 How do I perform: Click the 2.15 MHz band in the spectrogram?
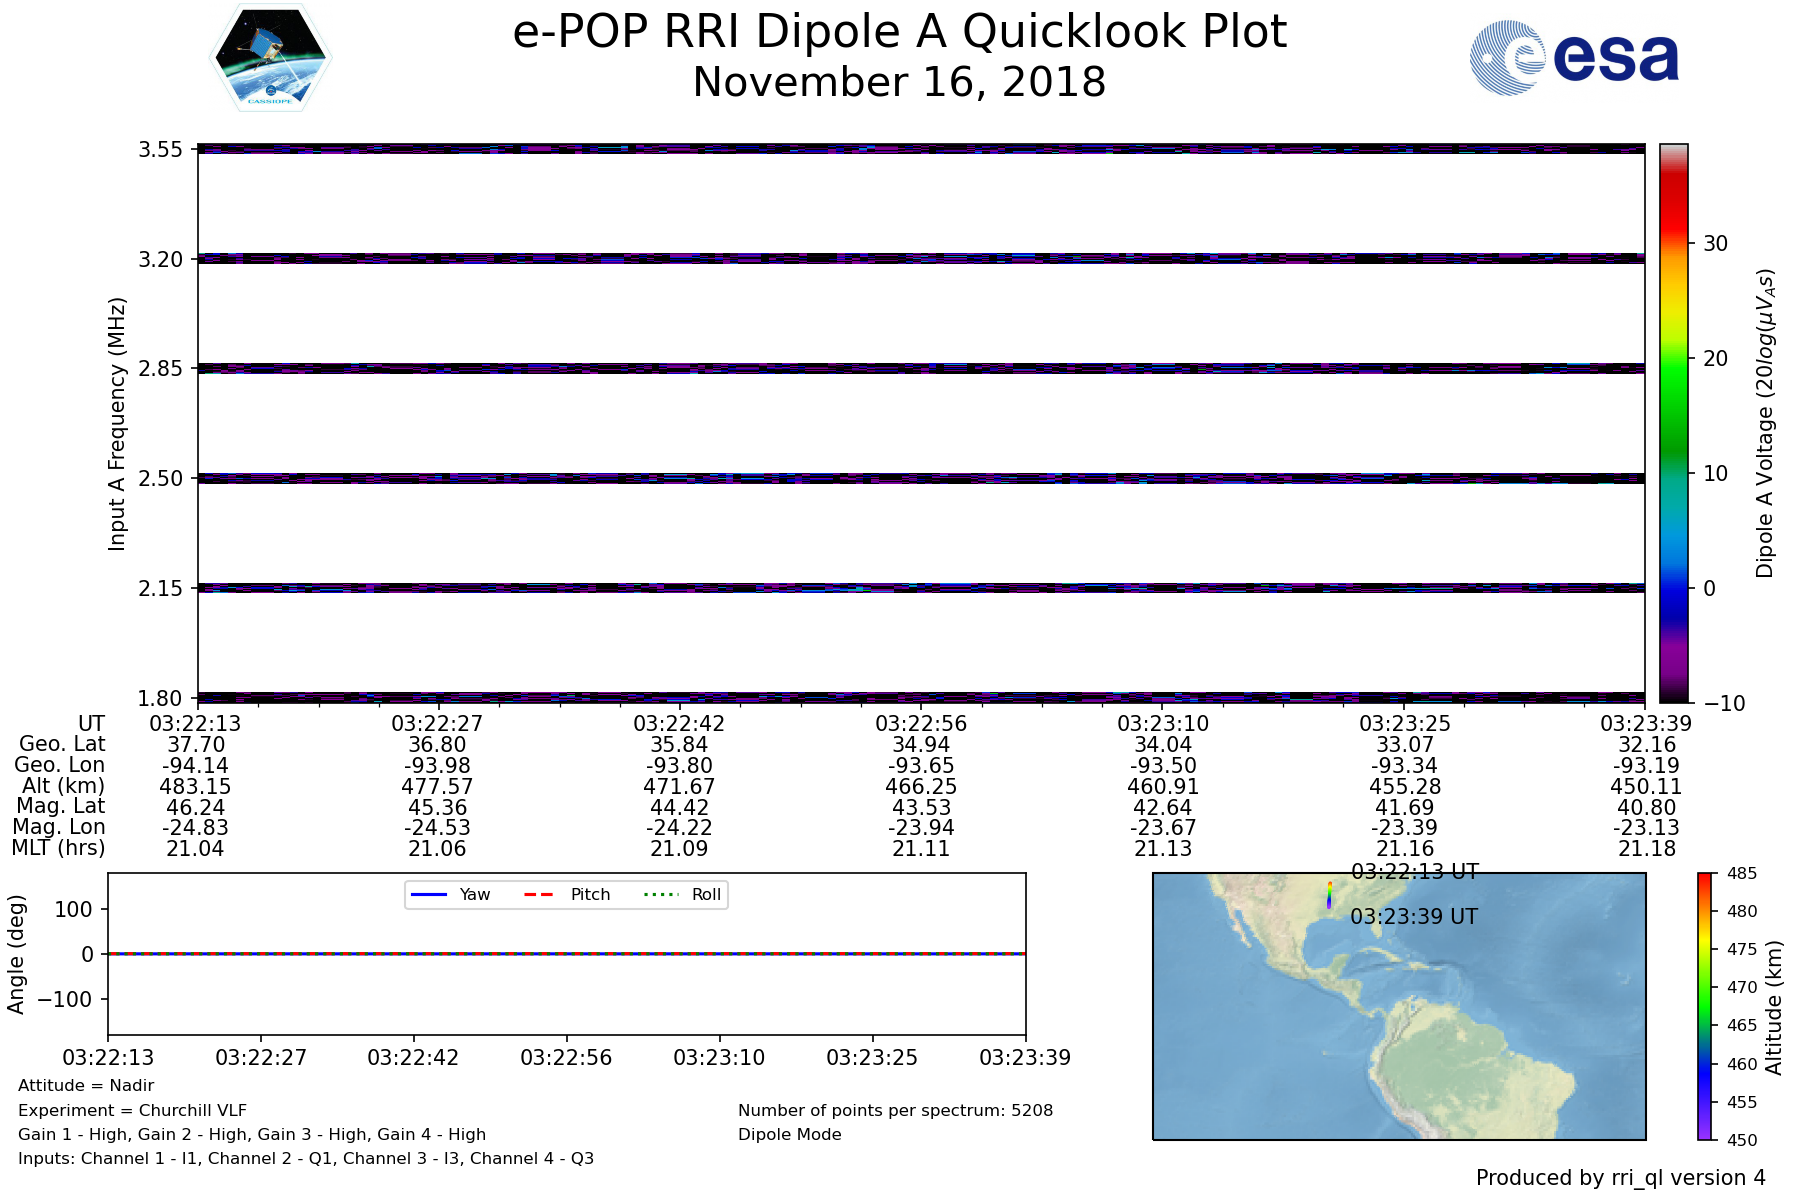(x=920, y=588)
